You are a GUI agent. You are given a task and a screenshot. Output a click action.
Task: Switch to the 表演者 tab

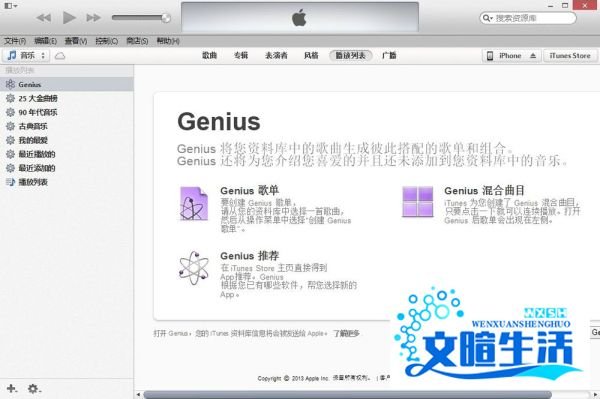(276, 55)
